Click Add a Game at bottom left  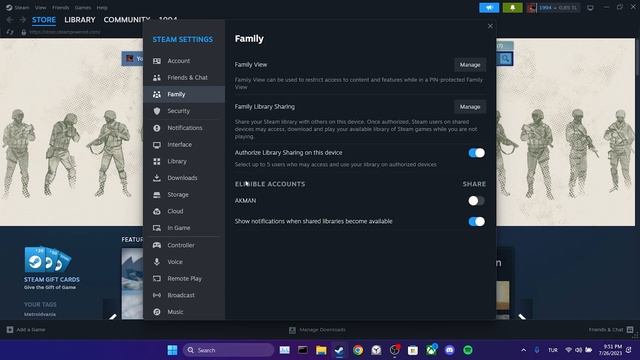26,330
